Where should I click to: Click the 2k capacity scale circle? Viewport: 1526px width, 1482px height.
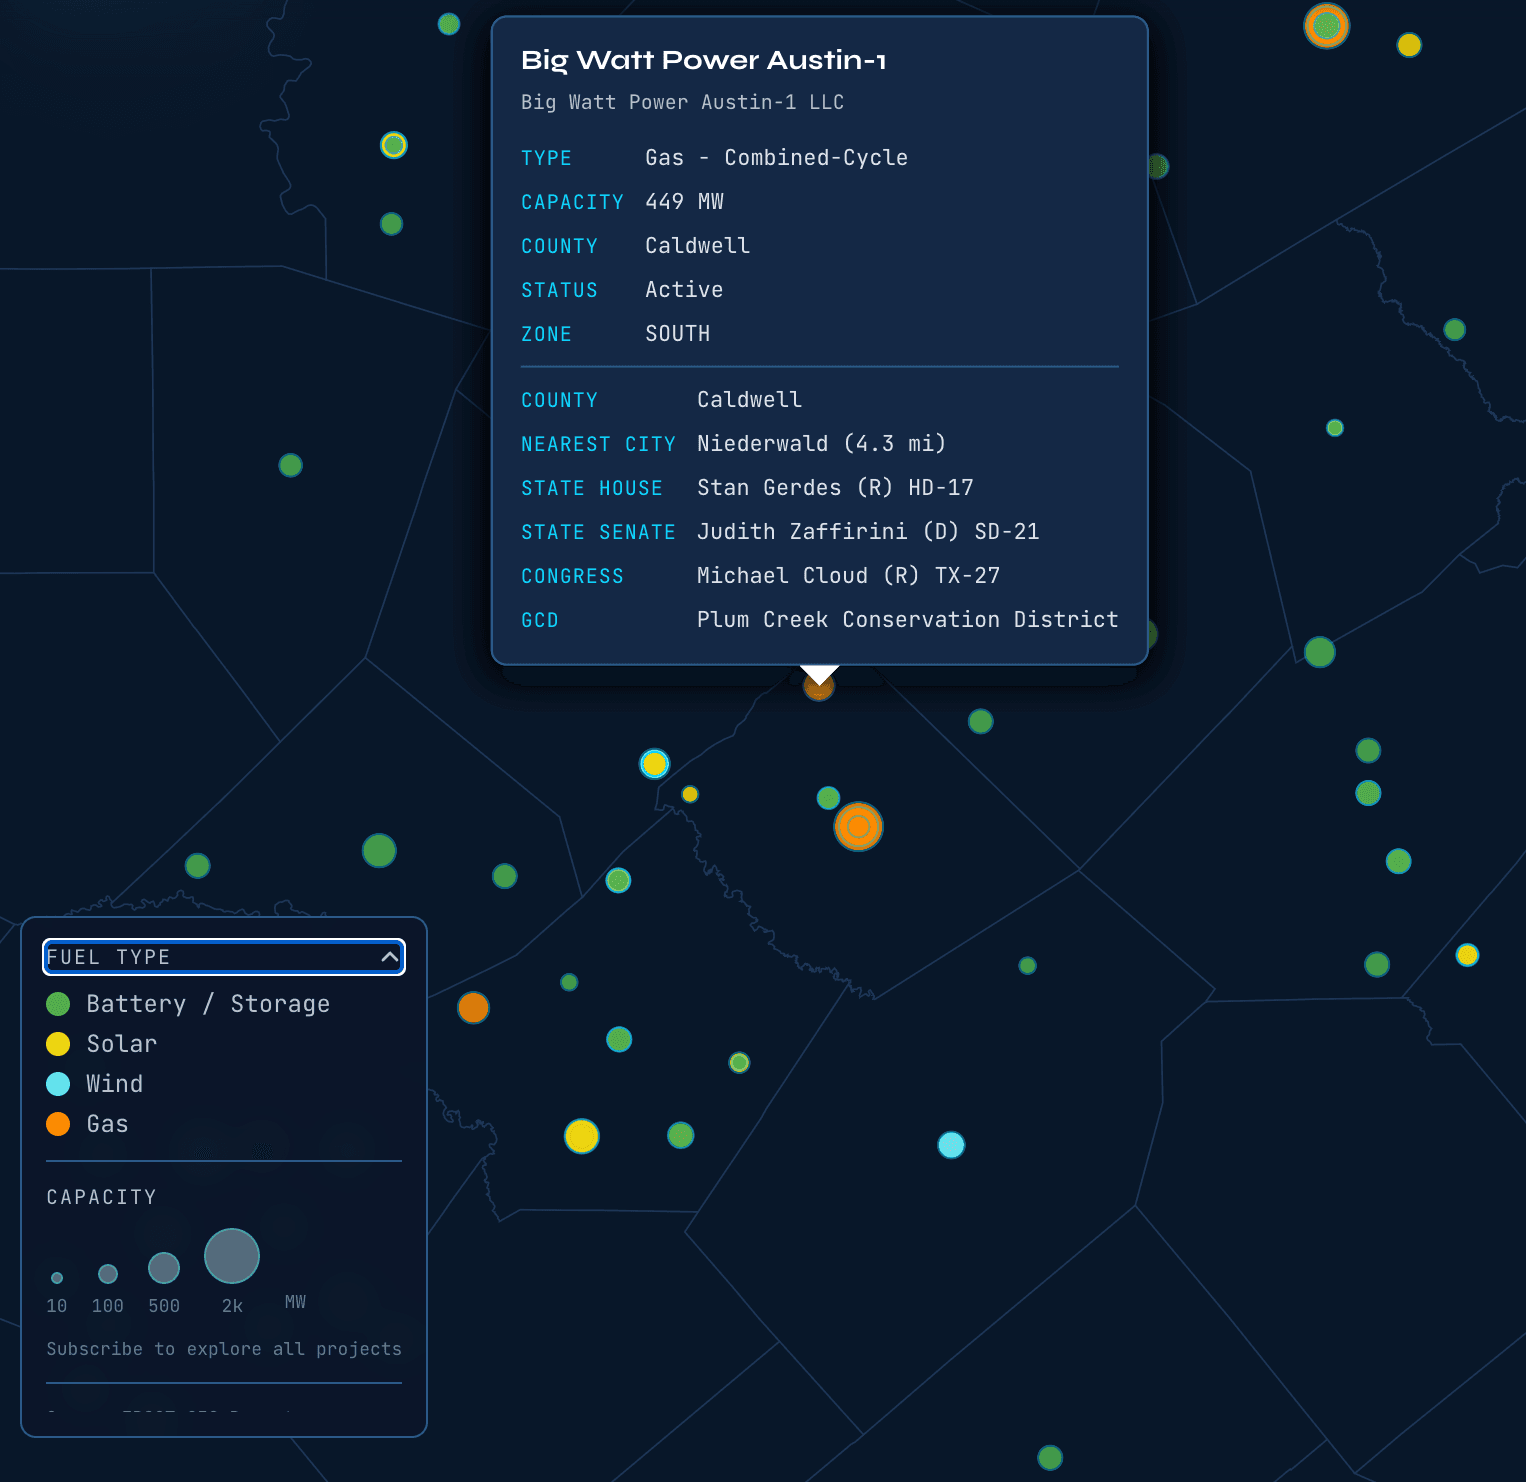pyautogui.click(x=231, y=1255)
